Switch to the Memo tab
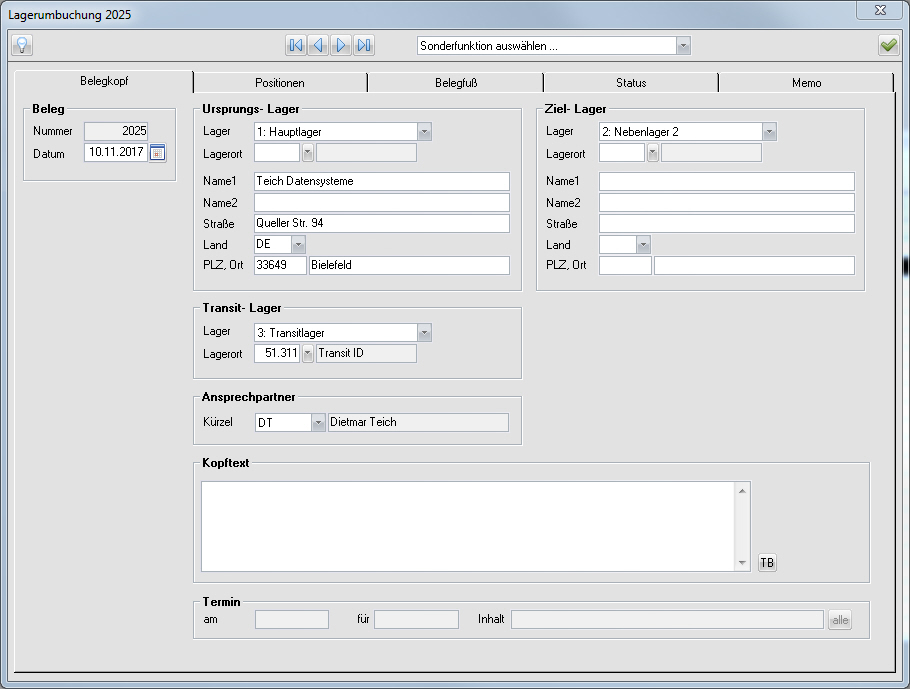 coord(806,83)
